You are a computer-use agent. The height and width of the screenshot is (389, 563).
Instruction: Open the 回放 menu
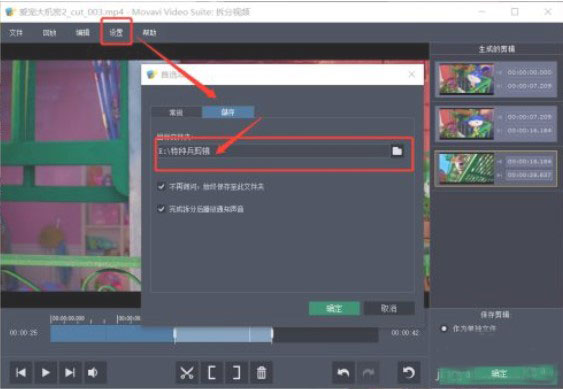49,33
